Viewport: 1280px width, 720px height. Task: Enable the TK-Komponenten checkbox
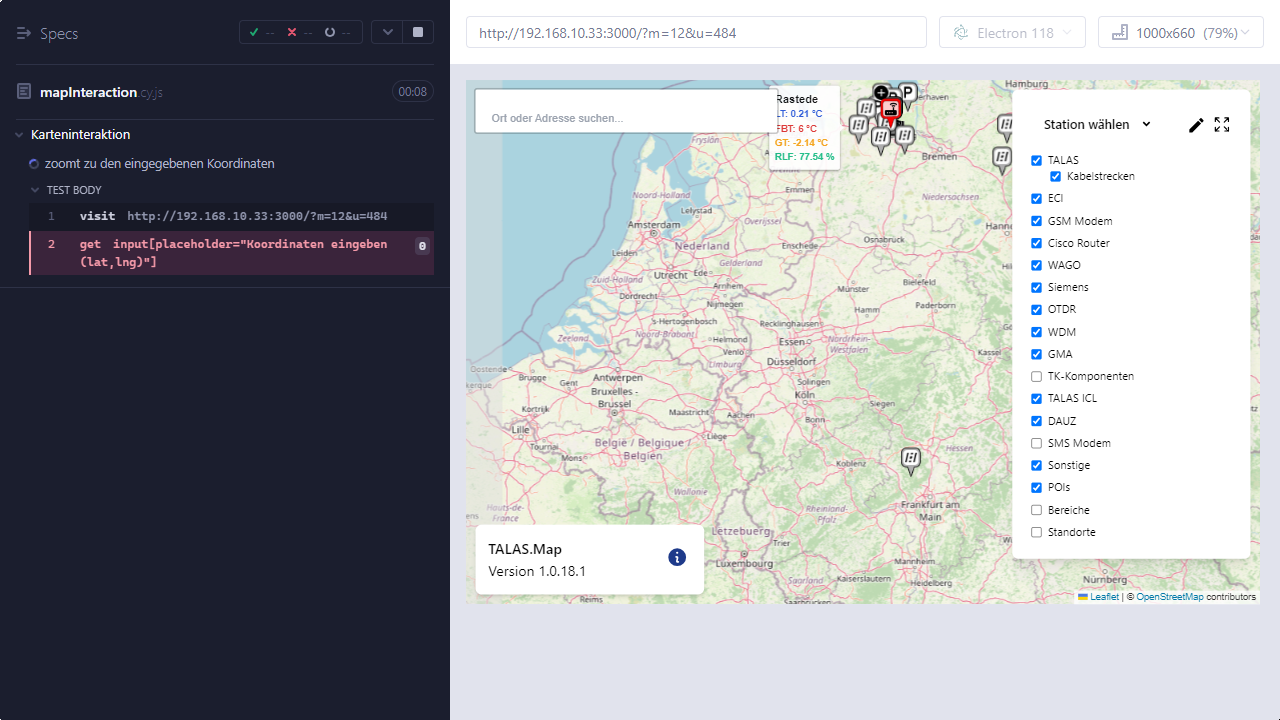(x=1036, y=376)
